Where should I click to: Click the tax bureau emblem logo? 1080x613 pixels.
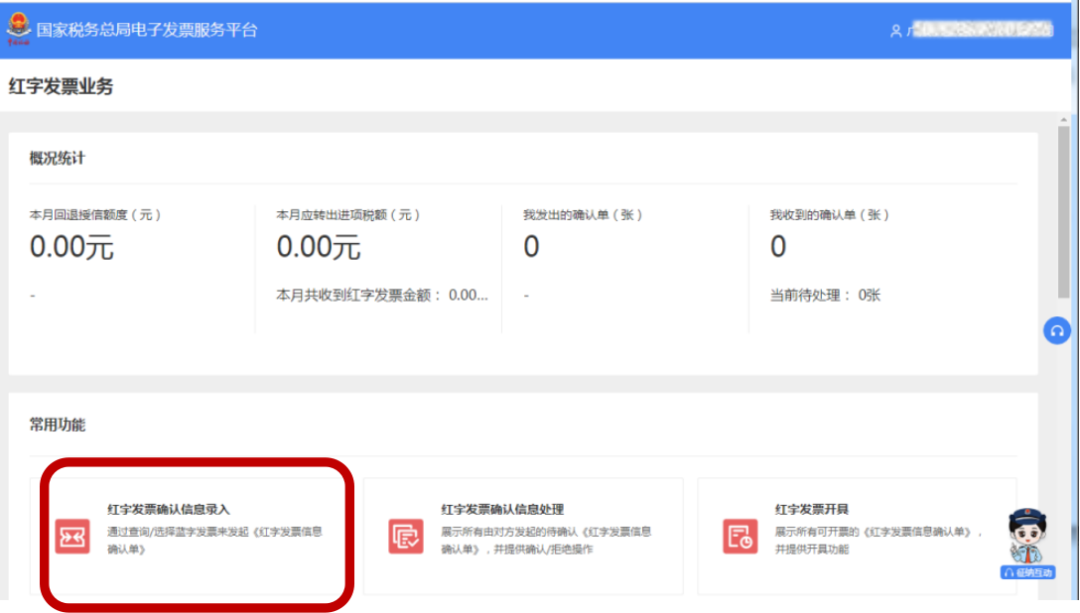pyautogui.click(x=18, y=29)
